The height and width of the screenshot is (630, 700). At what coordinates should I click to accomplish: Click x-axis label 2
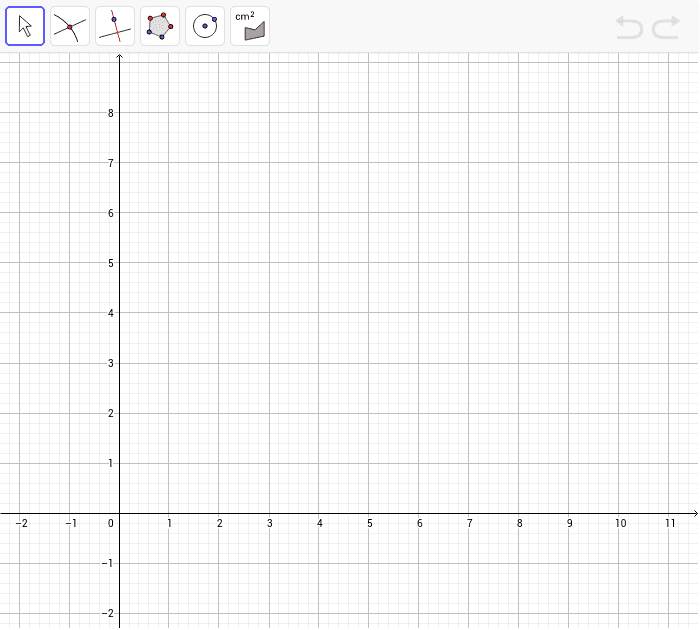[x=220, y=523]
